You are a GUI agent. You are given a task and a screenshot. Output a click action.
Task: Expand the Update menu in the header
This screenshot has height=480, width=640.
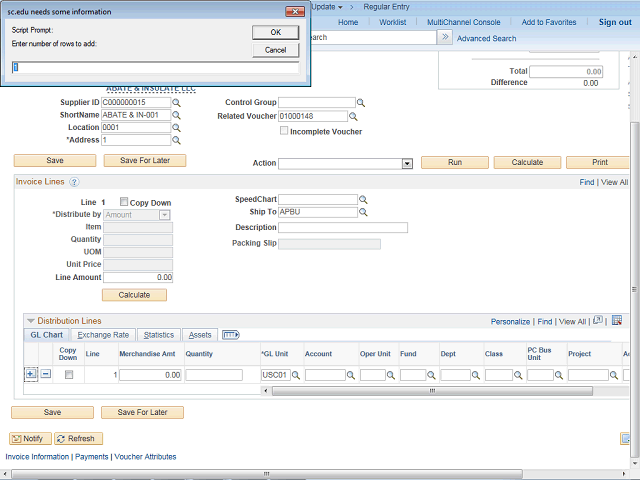click(326, 7)
